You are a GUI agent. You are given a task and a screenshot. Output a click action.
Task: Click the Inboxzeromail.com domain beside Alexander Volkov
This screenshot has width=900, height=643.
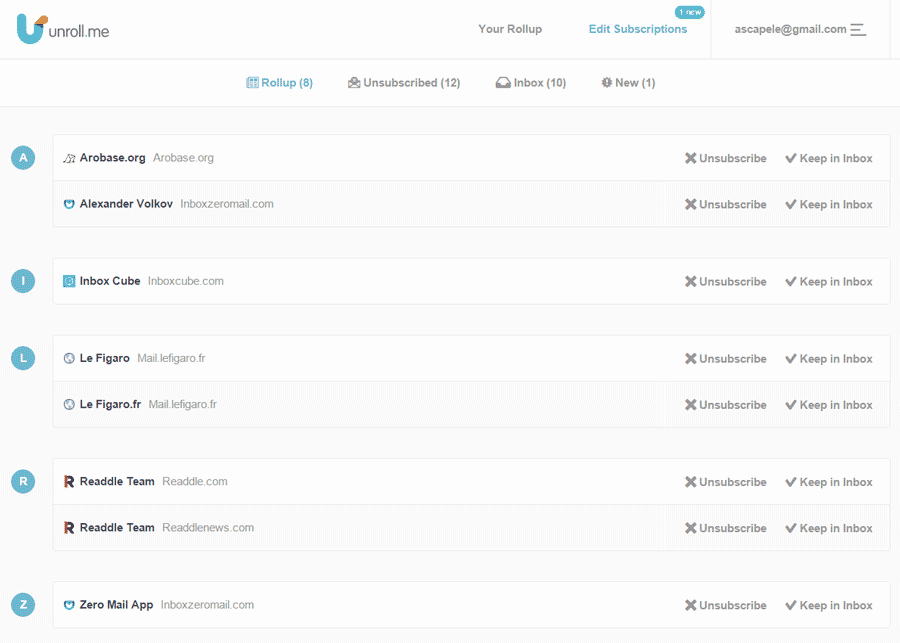click(x=227, y=204)
